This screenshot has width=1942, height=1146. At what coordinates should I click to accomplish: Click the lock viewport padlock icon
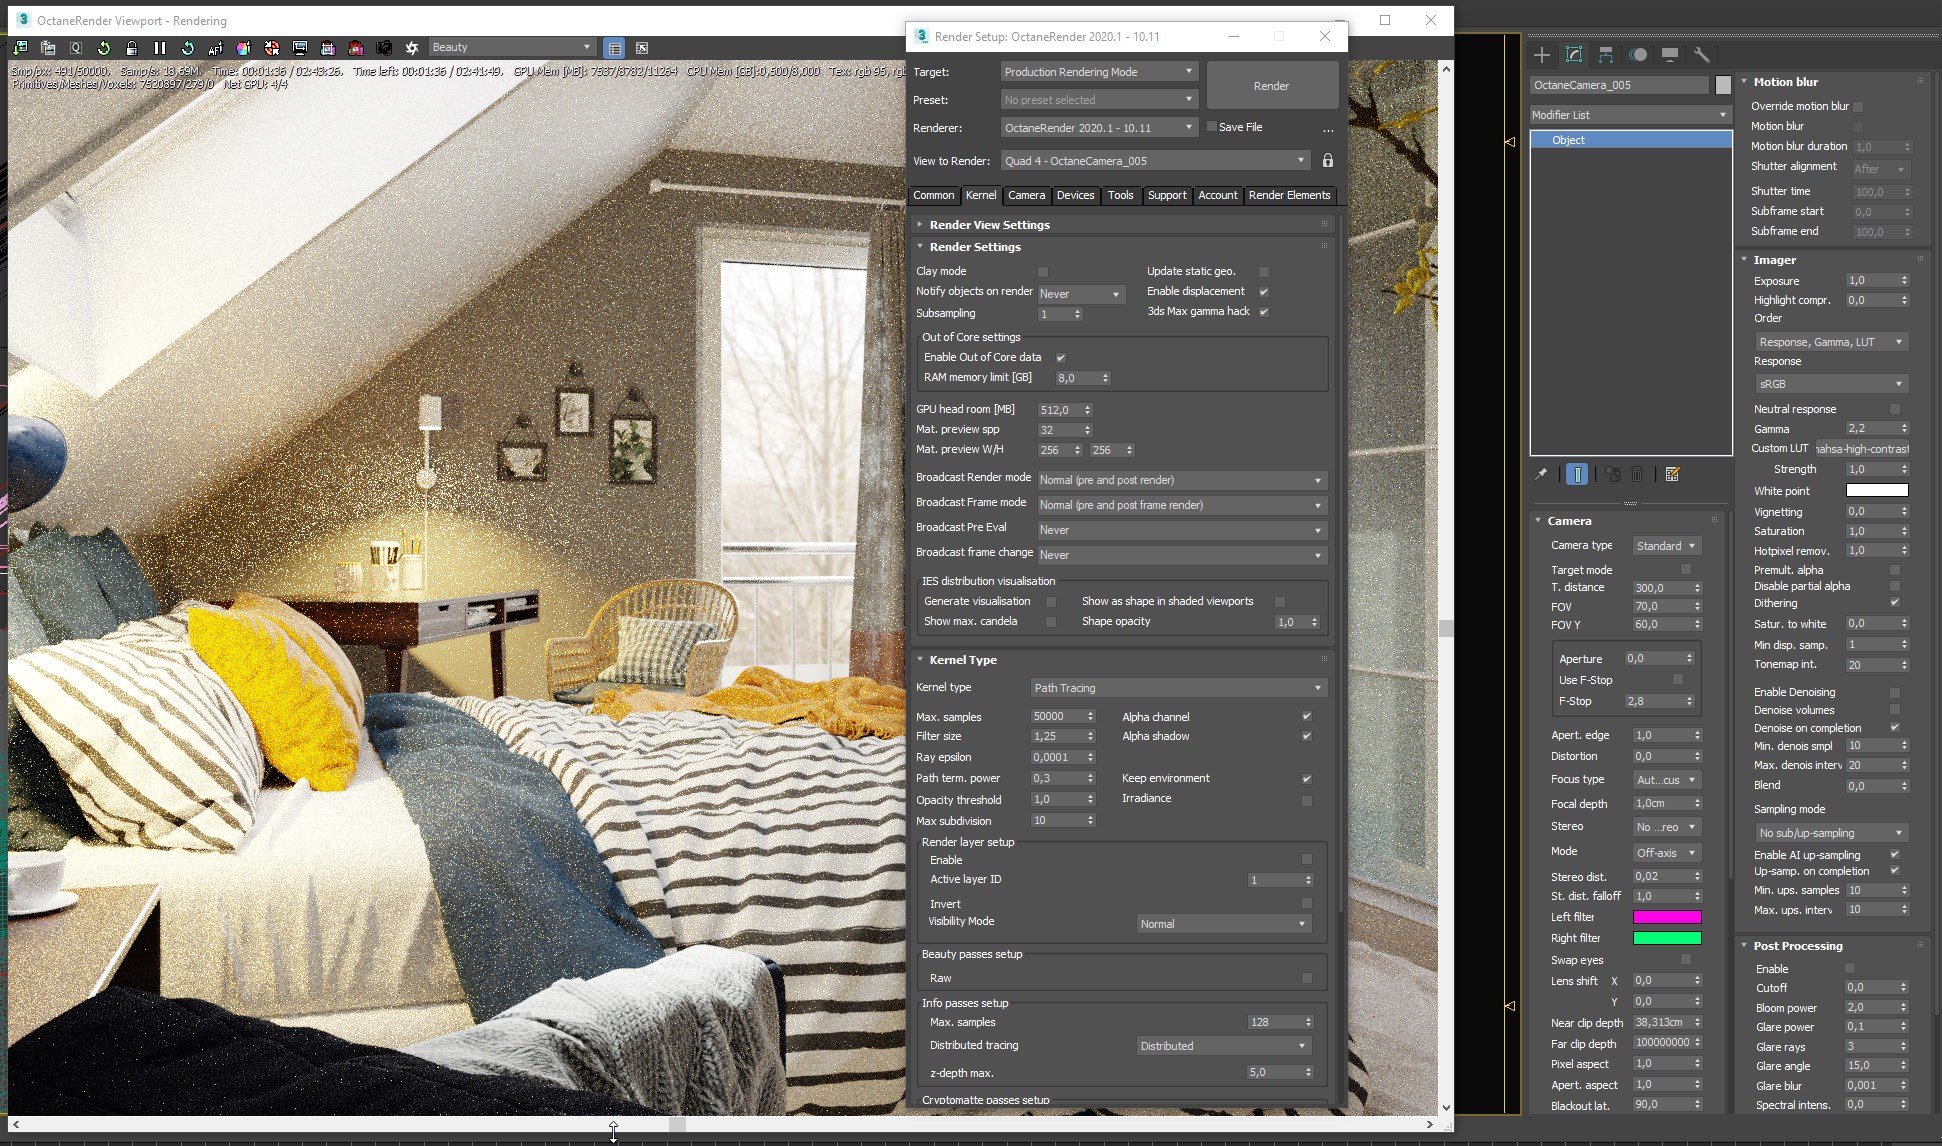(x=132, y=48)
